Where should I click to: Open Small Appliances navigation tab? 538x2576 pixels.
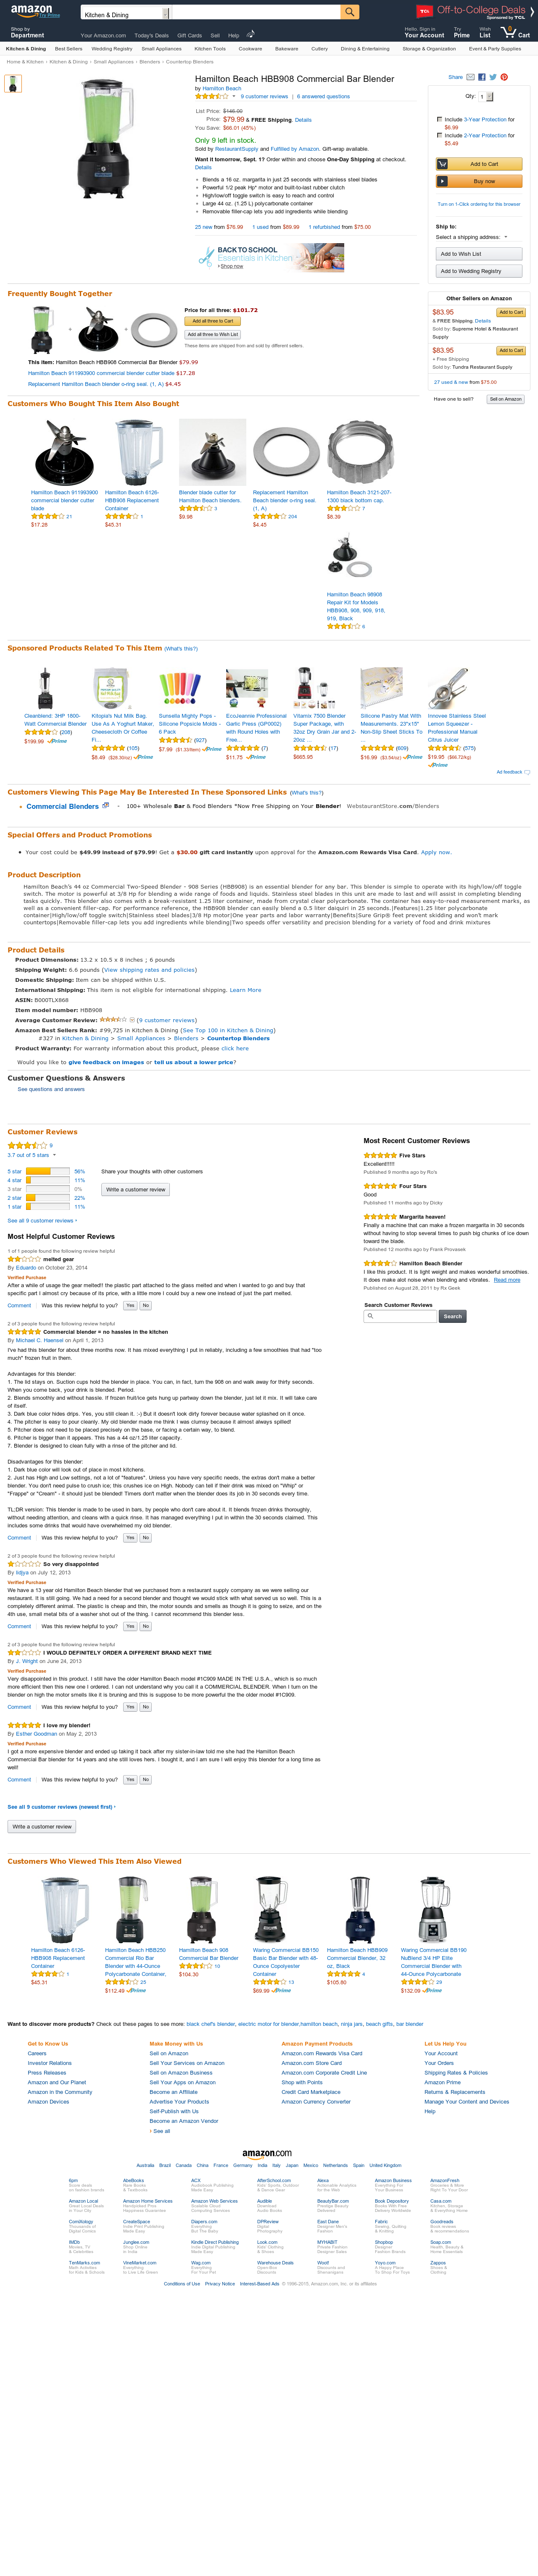(161, 48)
